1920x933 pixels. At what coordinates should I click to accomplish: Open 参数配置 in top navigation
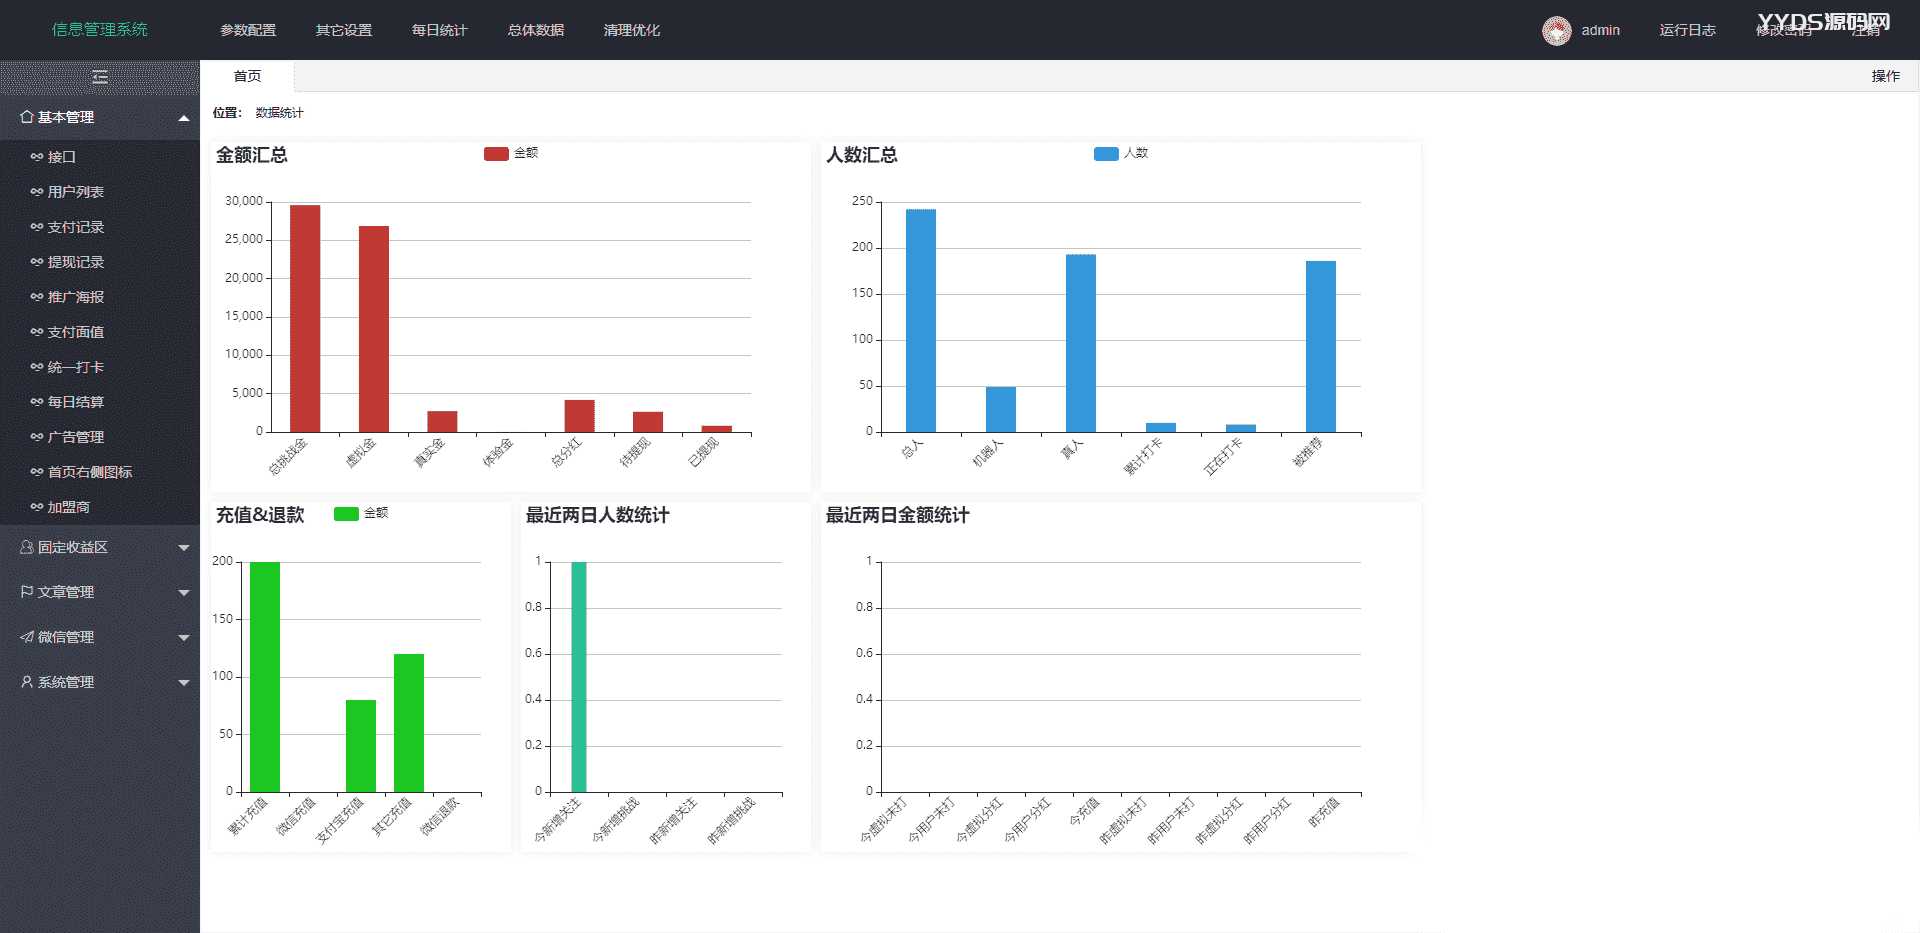coord(248,30)
